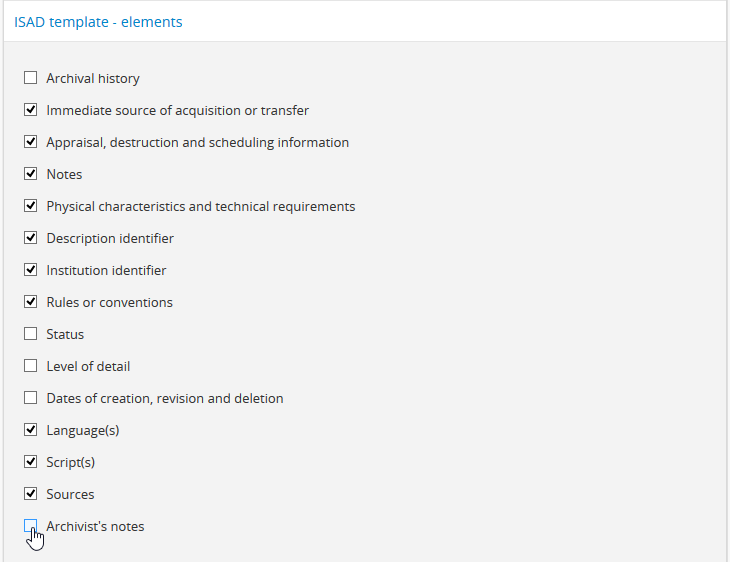The width and height of the screenshot is (730, 562).
Task: Click the "Description identifier" label text
Action: [110, 238]
